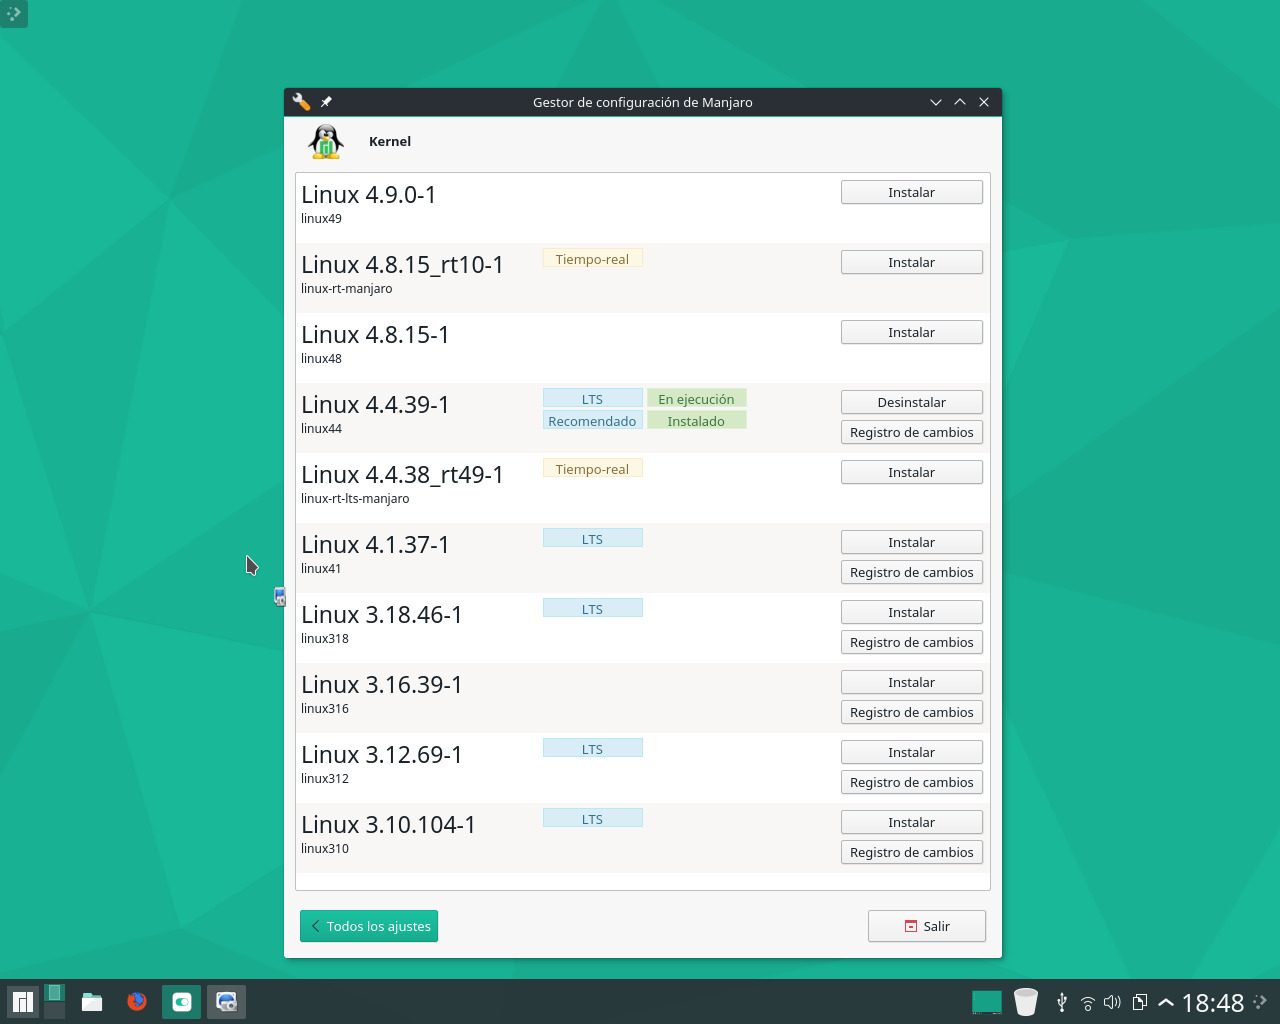Install the Linux 3.18.46-1 kernel
The height and width of the screenshot is (1024, 1280).
912,612
